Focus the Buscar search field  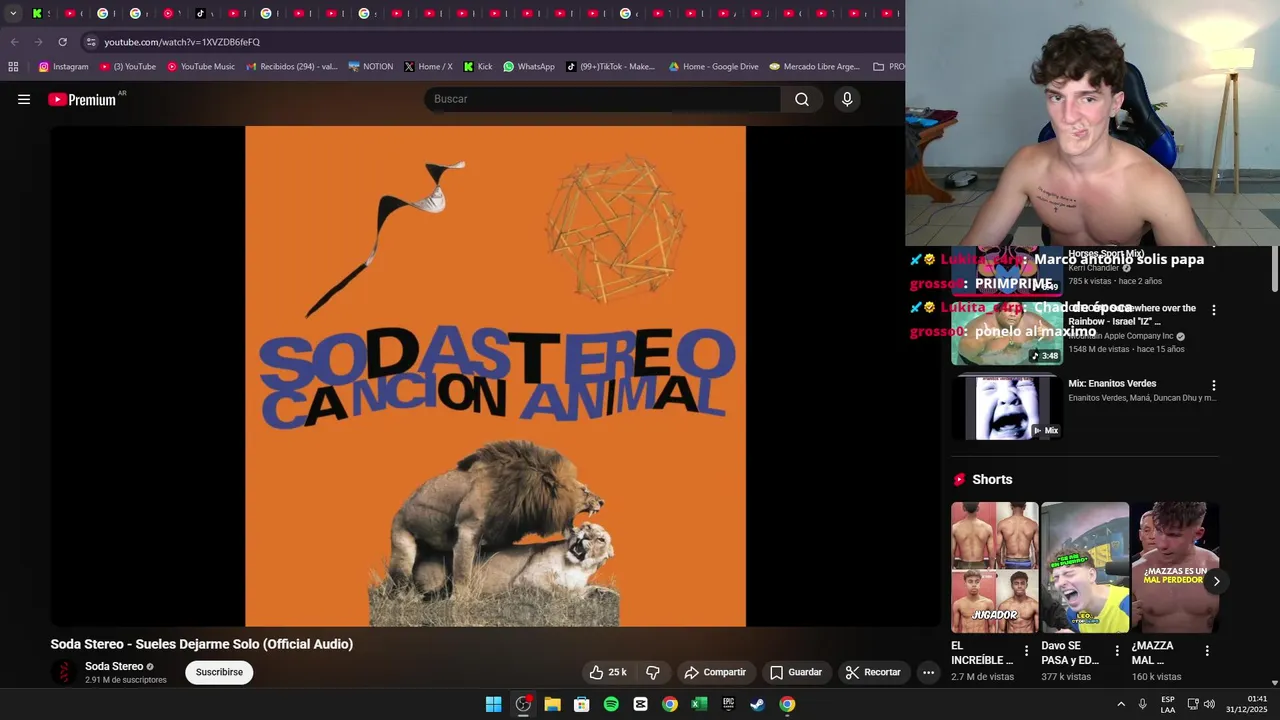pyautogui.click(x=603, y=99)
